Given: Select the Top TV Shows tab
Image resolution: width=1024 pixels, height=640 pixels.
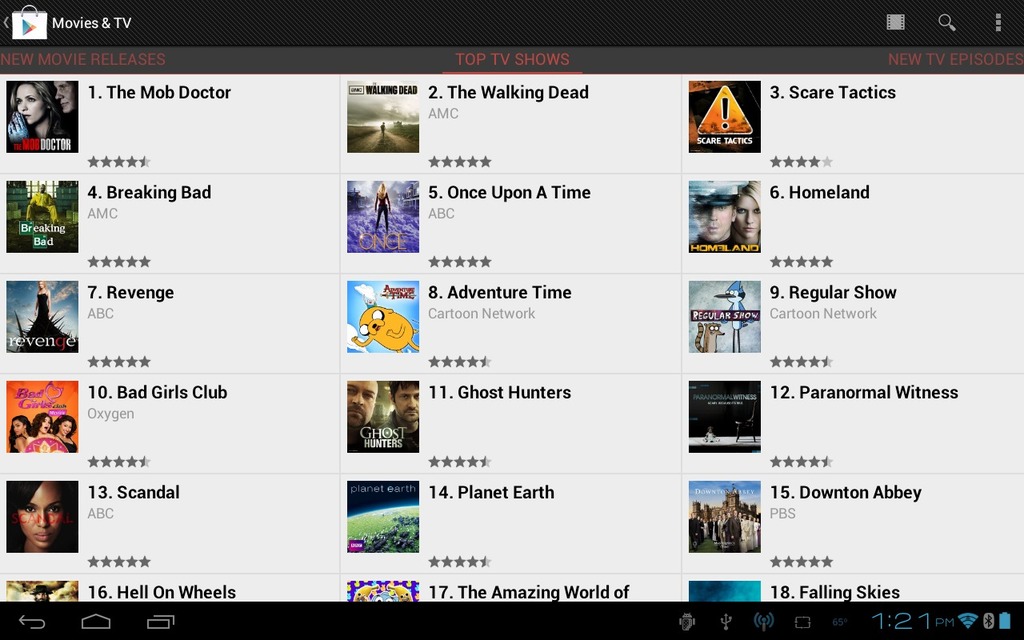Looking at the screenshot, I should 512,59.
